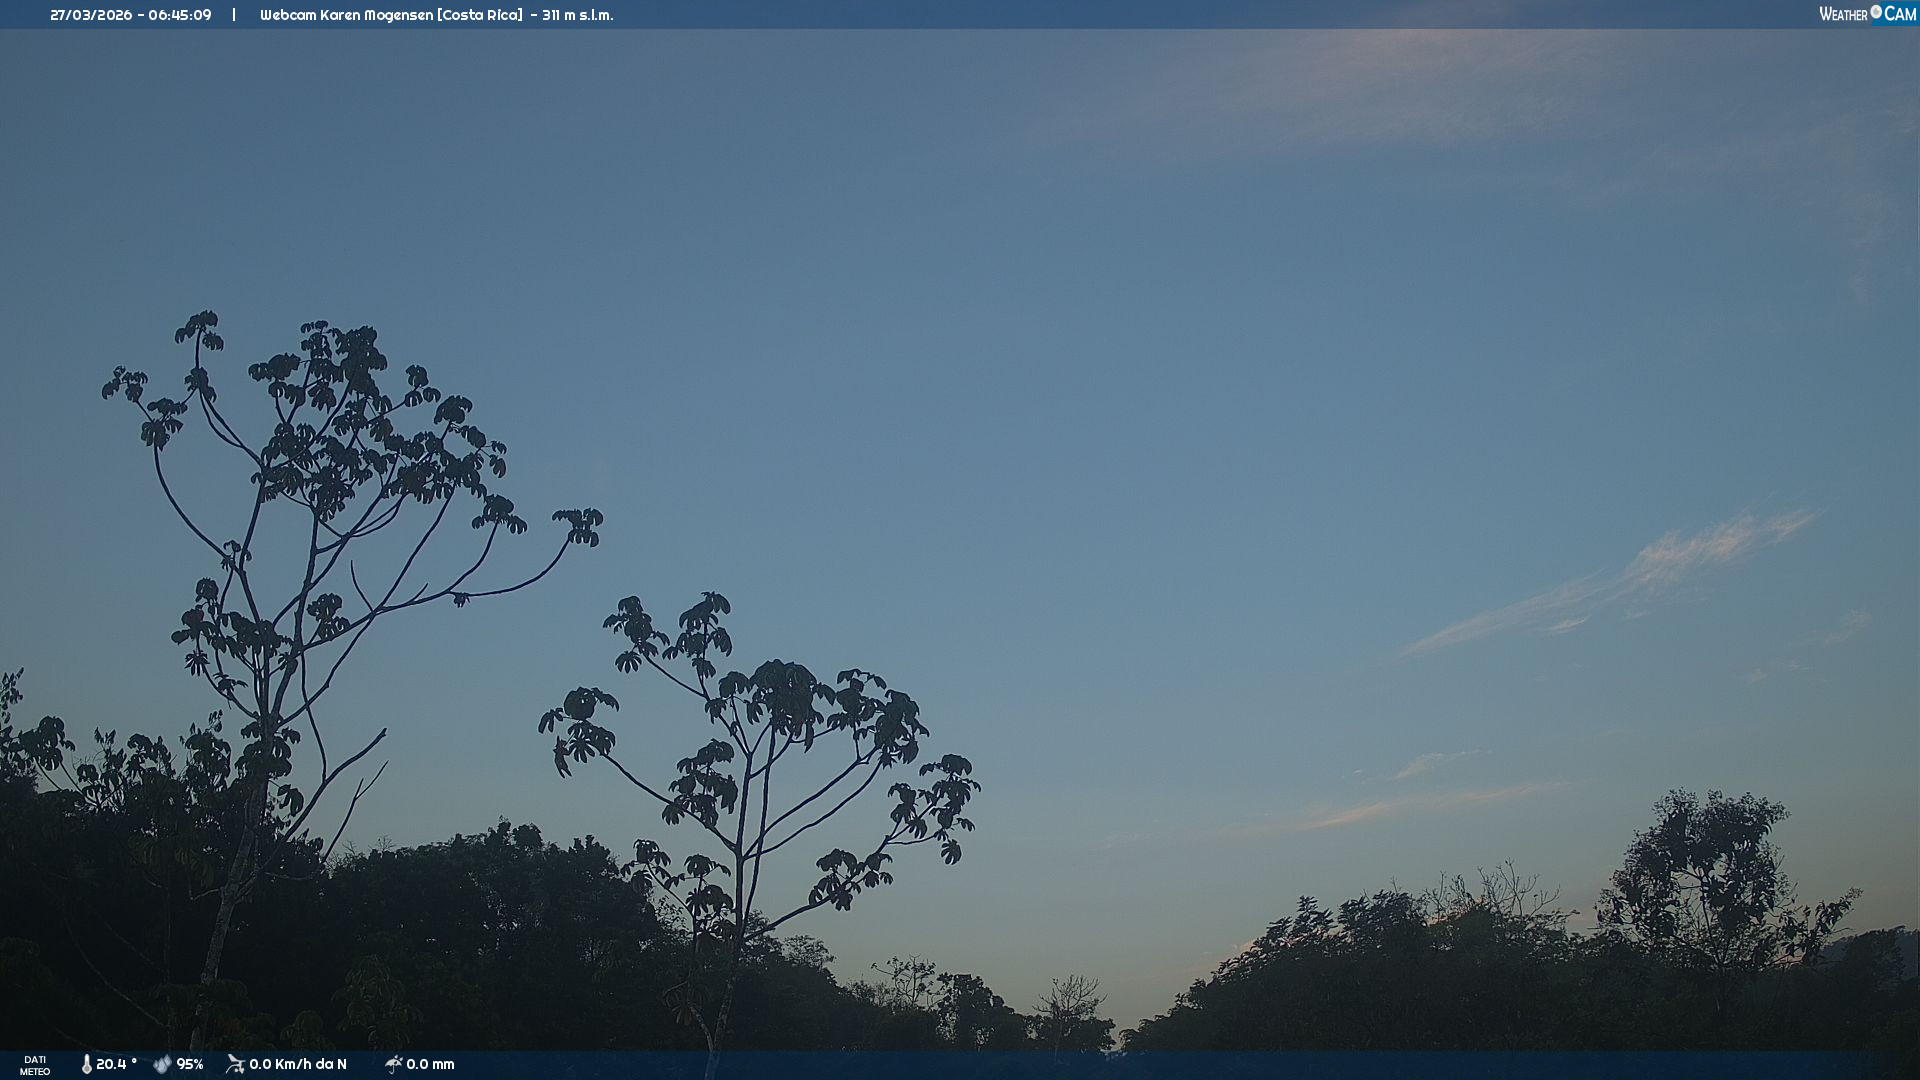Click the 0.0 mm rainfall value
This screenshot has height=1080, width=1920.
[430, 1064]
